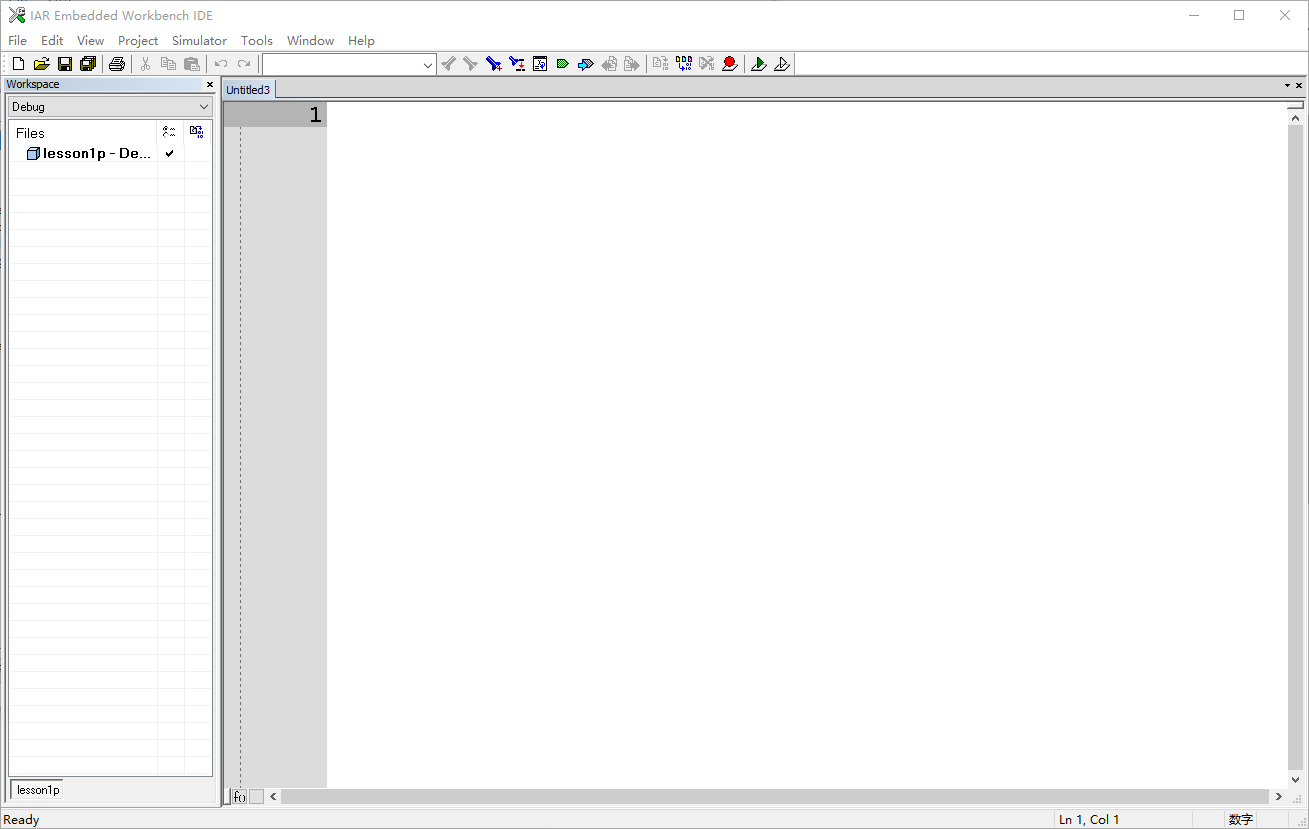Print the document with the printer icon
This screenshot has width=1309, height=829.
[x=117, y=64]
